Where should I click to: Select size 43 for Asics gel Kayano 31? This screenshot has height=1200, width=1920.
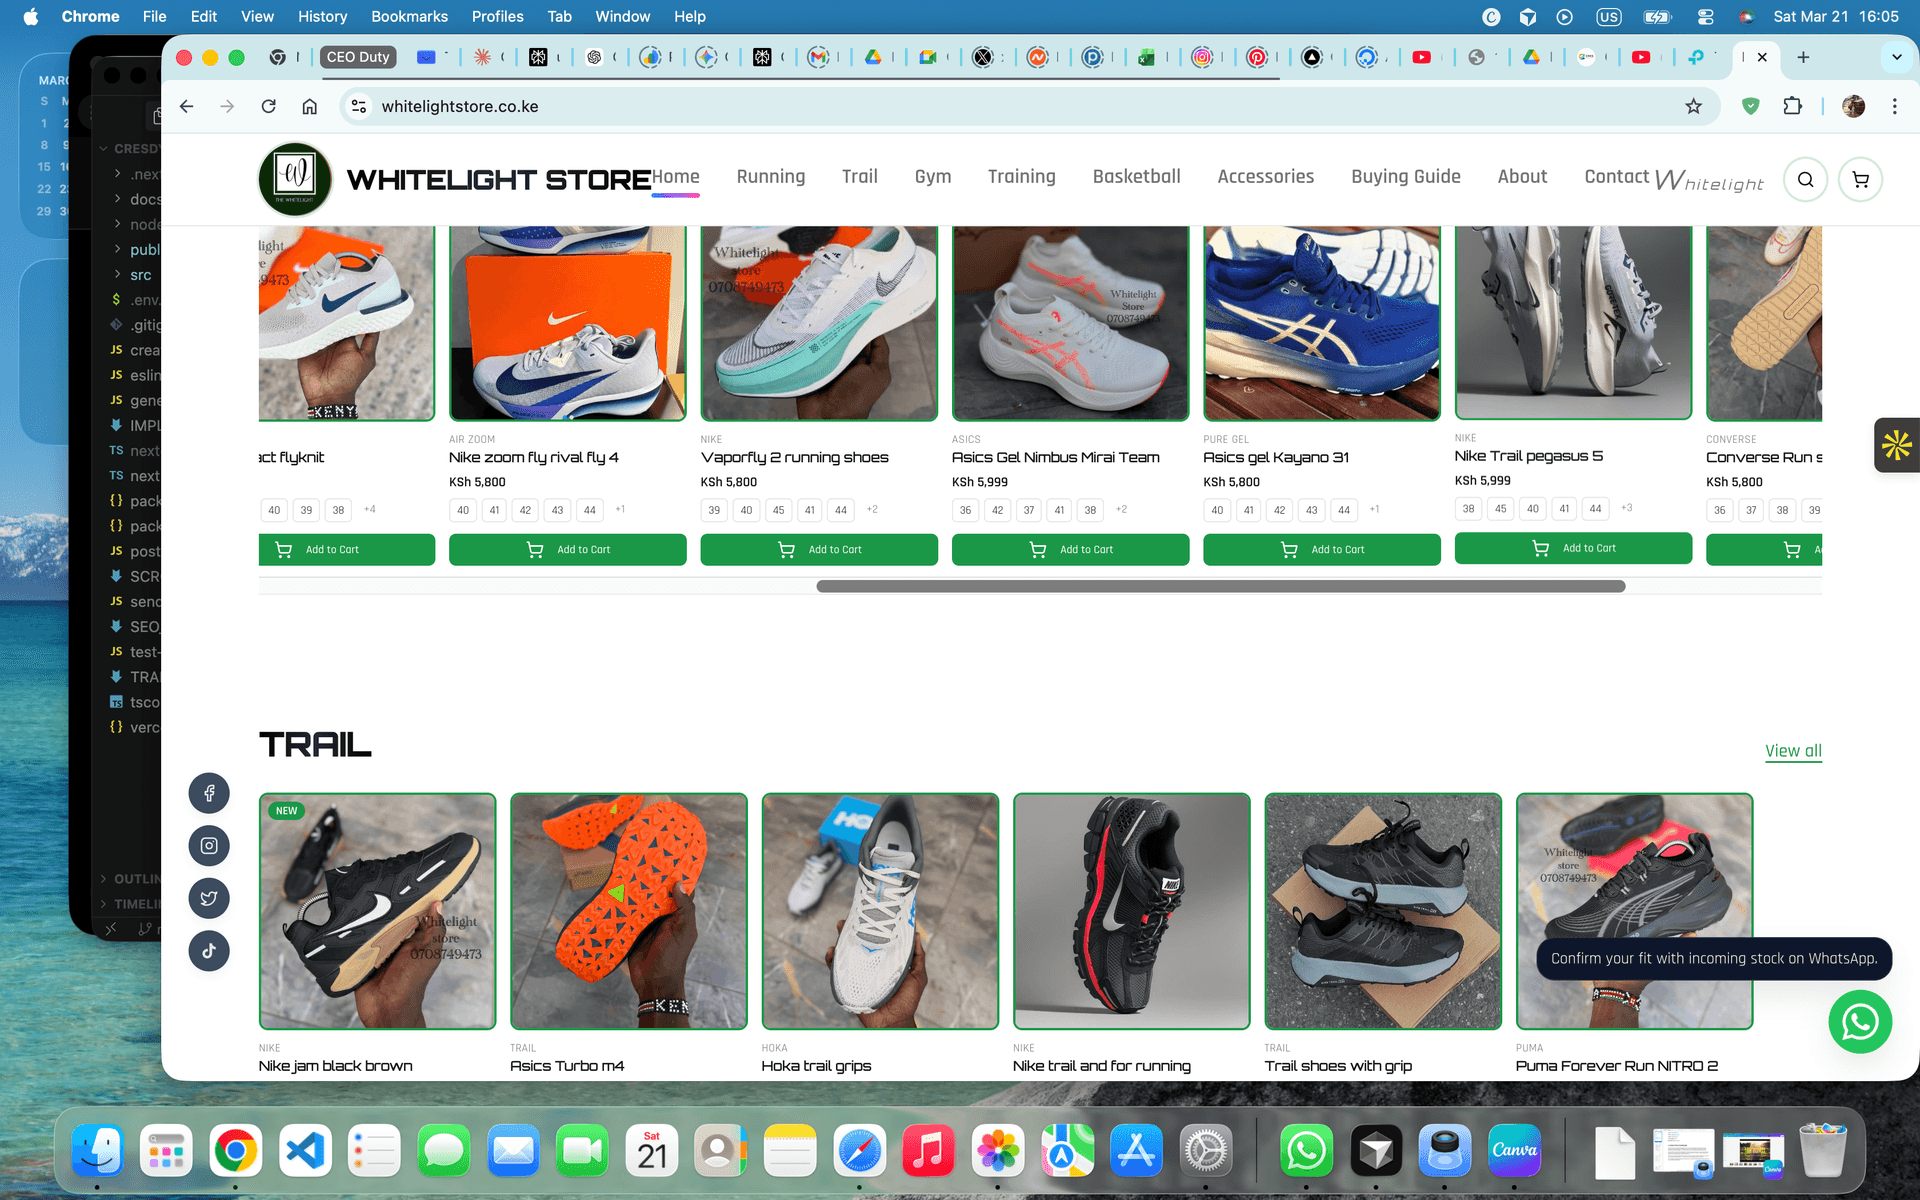coord(1312,510)
